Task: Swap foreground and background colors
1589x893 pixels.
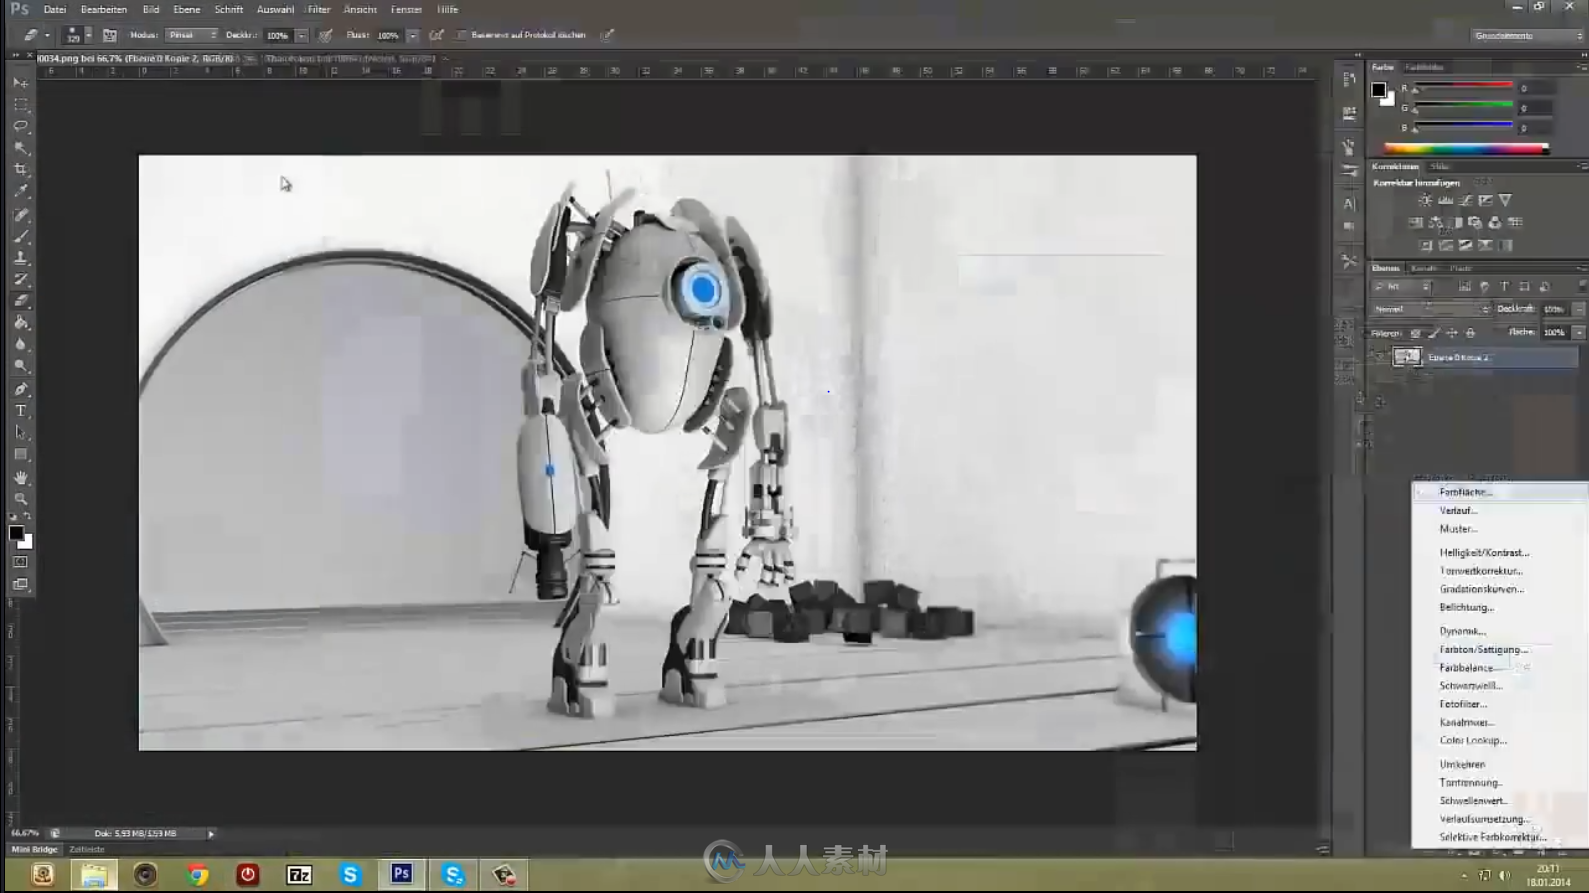Action: [28, 517]
